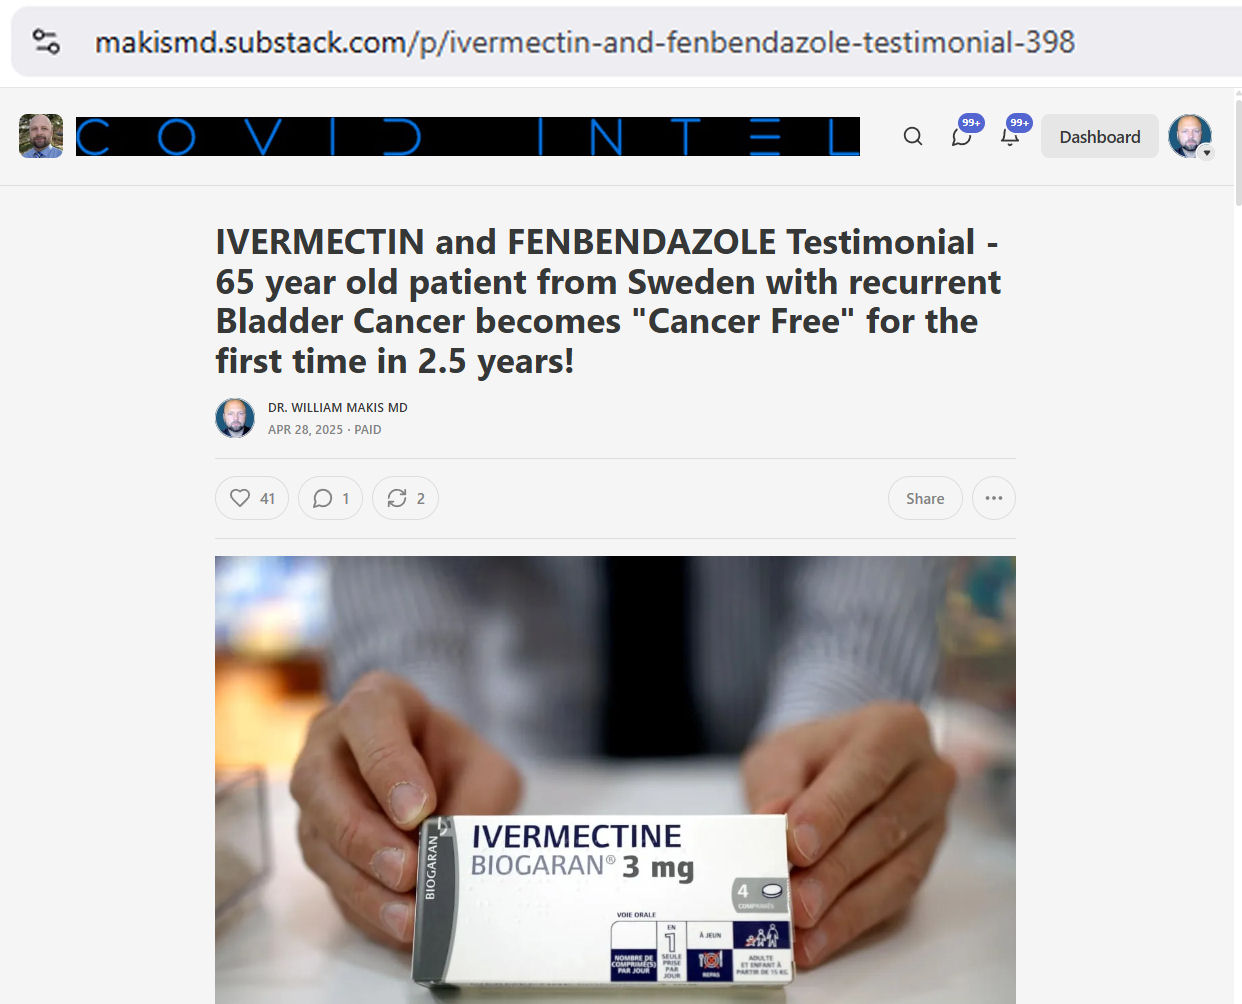The height and width of the screenshot is (1004, 1242).
Task: Open Dr. William Makis MD author link
Action: (x=338, y=407)
